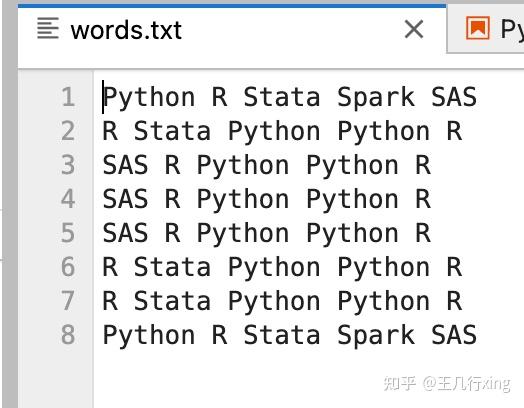Click line number 6 in the gutter

68,267
